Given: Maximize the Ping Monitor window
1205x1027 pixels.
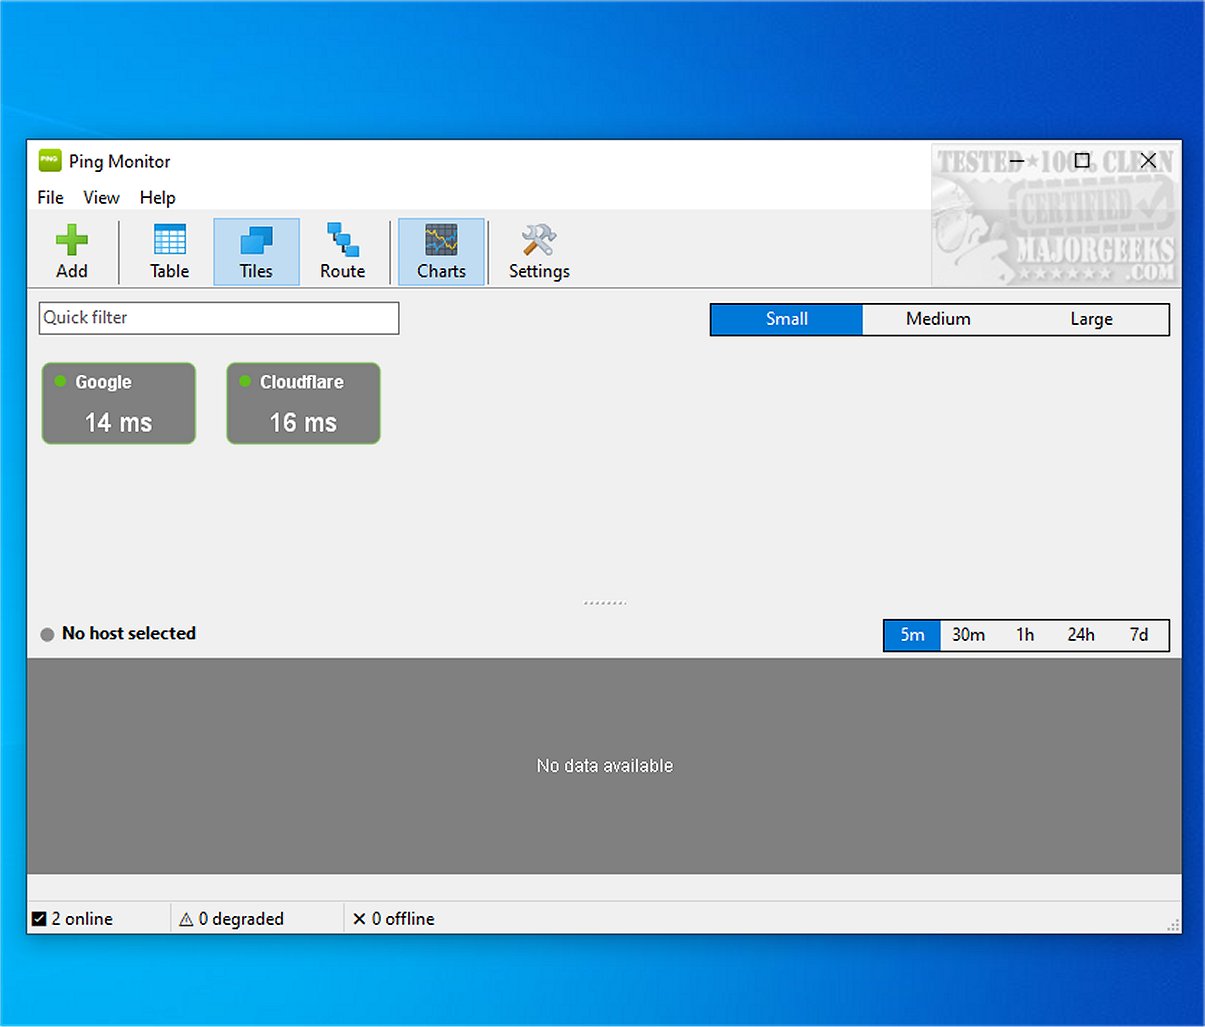Looking at the screenshot, I should pyautogui.click(x=1082, y=160).
